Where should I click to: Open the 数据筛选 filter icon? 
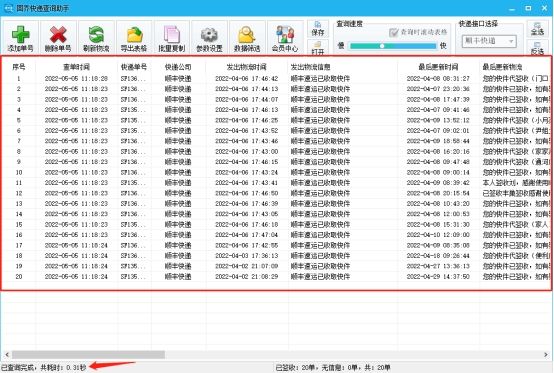(247, 35)
